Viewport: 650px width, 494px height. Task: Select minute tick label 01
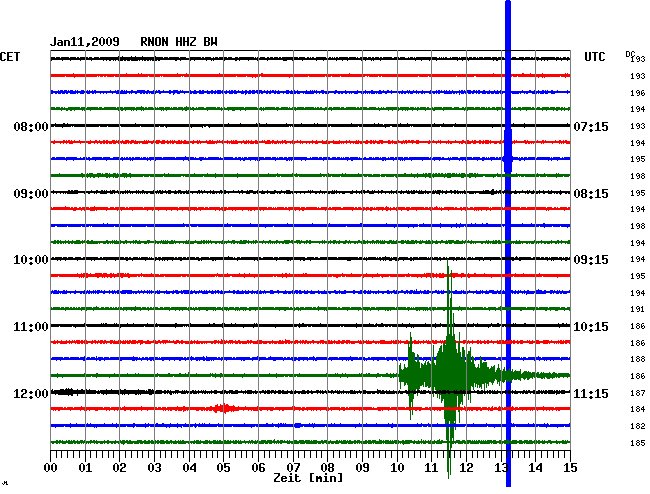(x=85, y=468)
